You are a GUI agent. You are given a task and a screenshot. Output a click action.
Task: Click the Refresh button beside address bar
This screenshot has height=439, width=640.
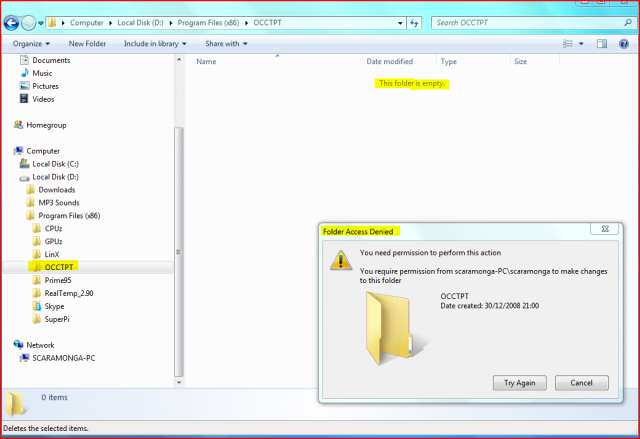pyautogui.click(x=414, y=23)
